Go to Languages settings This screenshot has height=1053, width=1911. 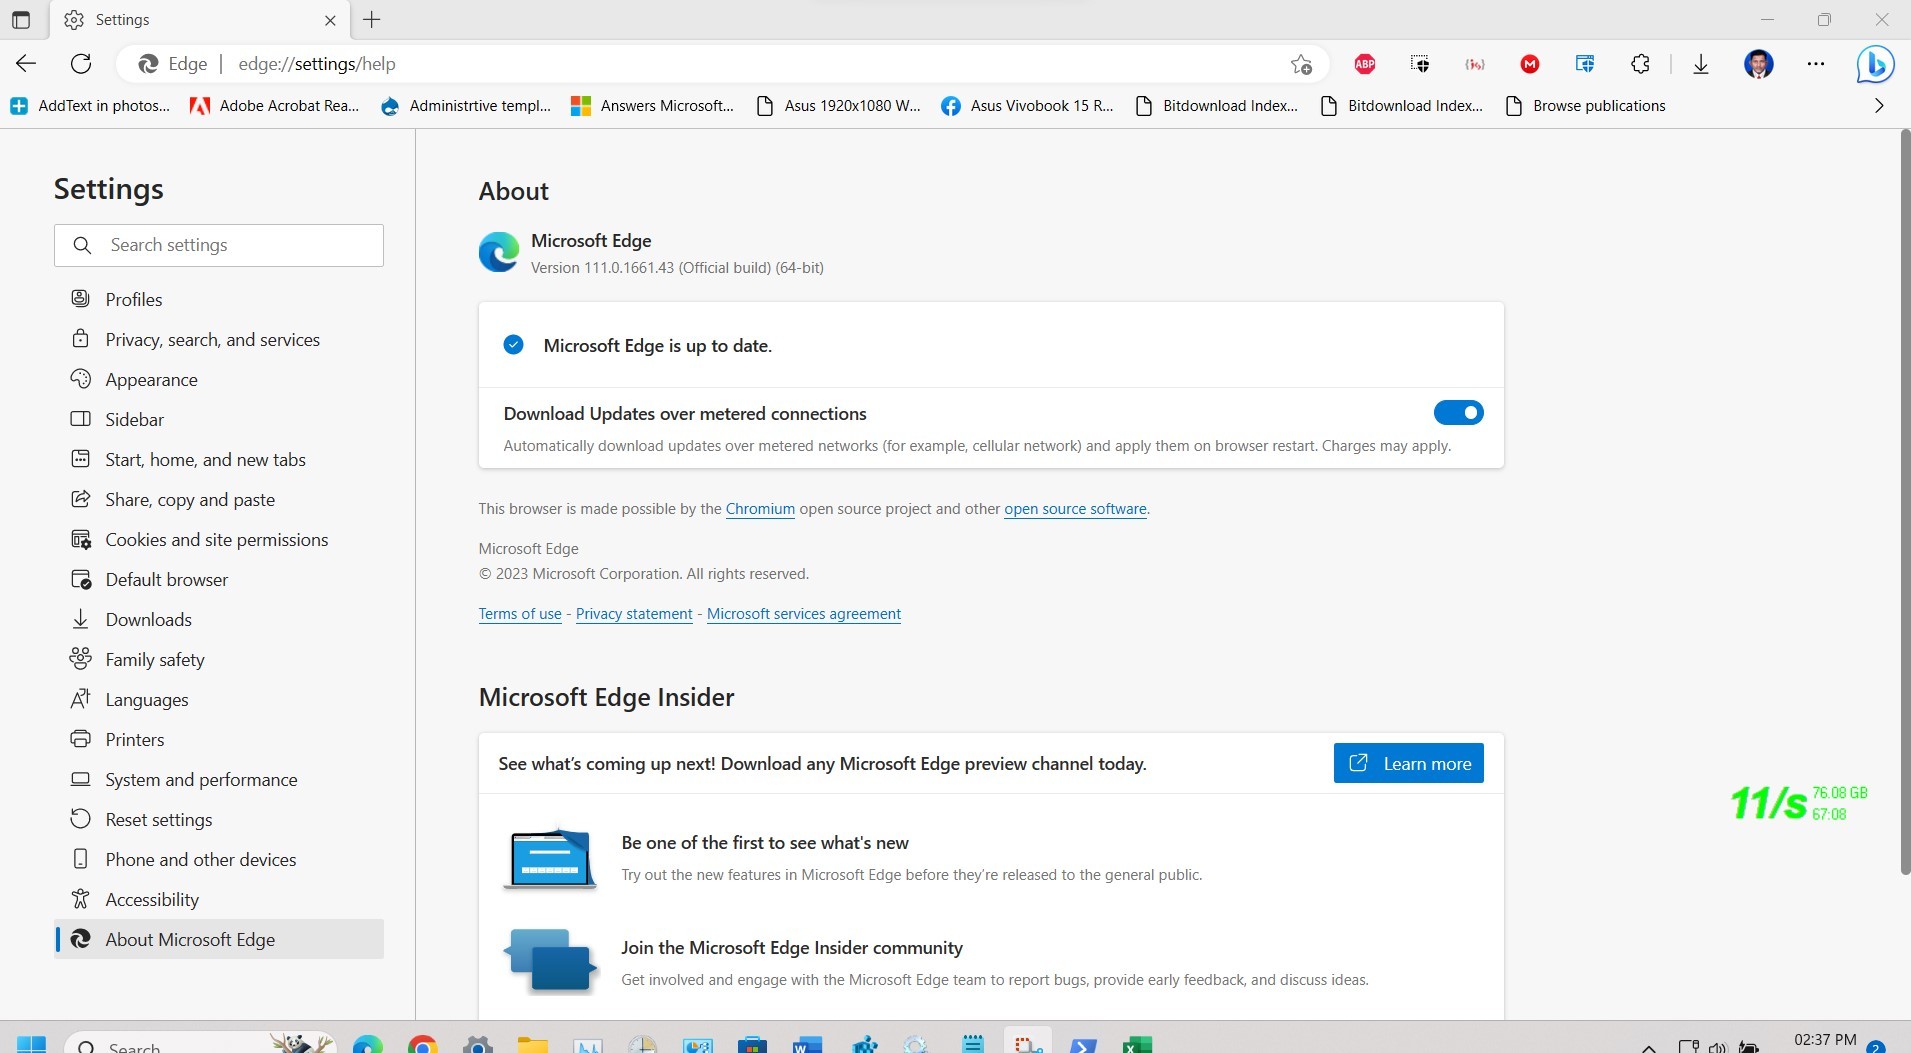(x=219, y=699)
